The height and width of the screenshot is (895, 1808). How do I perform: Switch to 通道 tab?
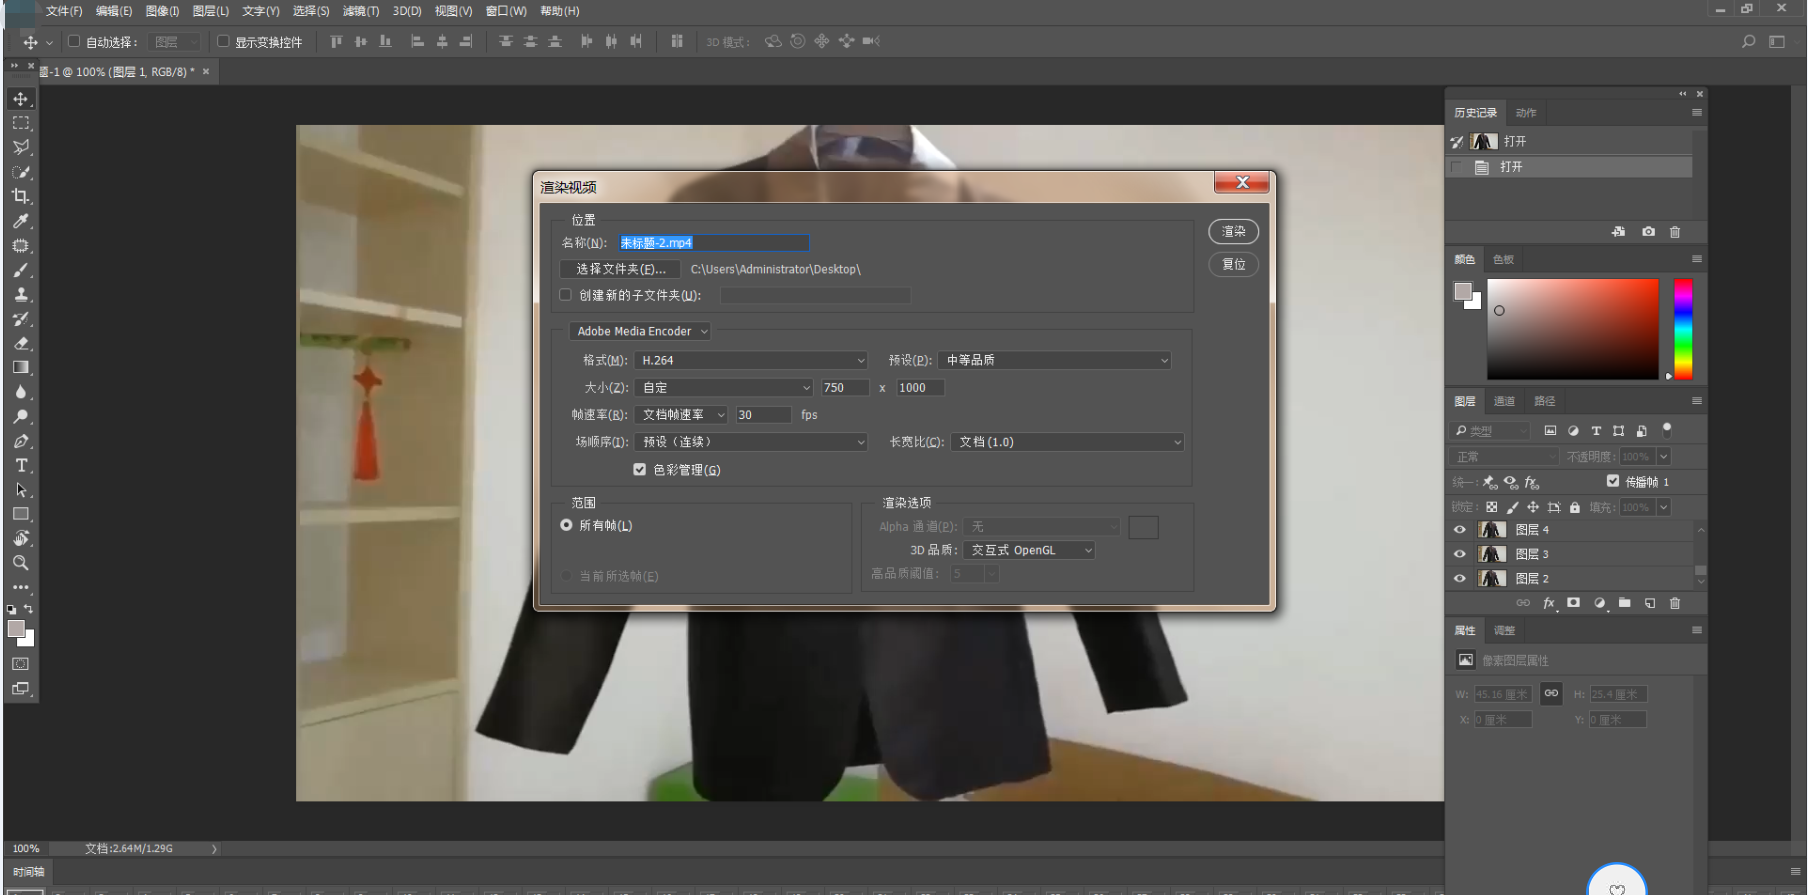(1504, 401)
